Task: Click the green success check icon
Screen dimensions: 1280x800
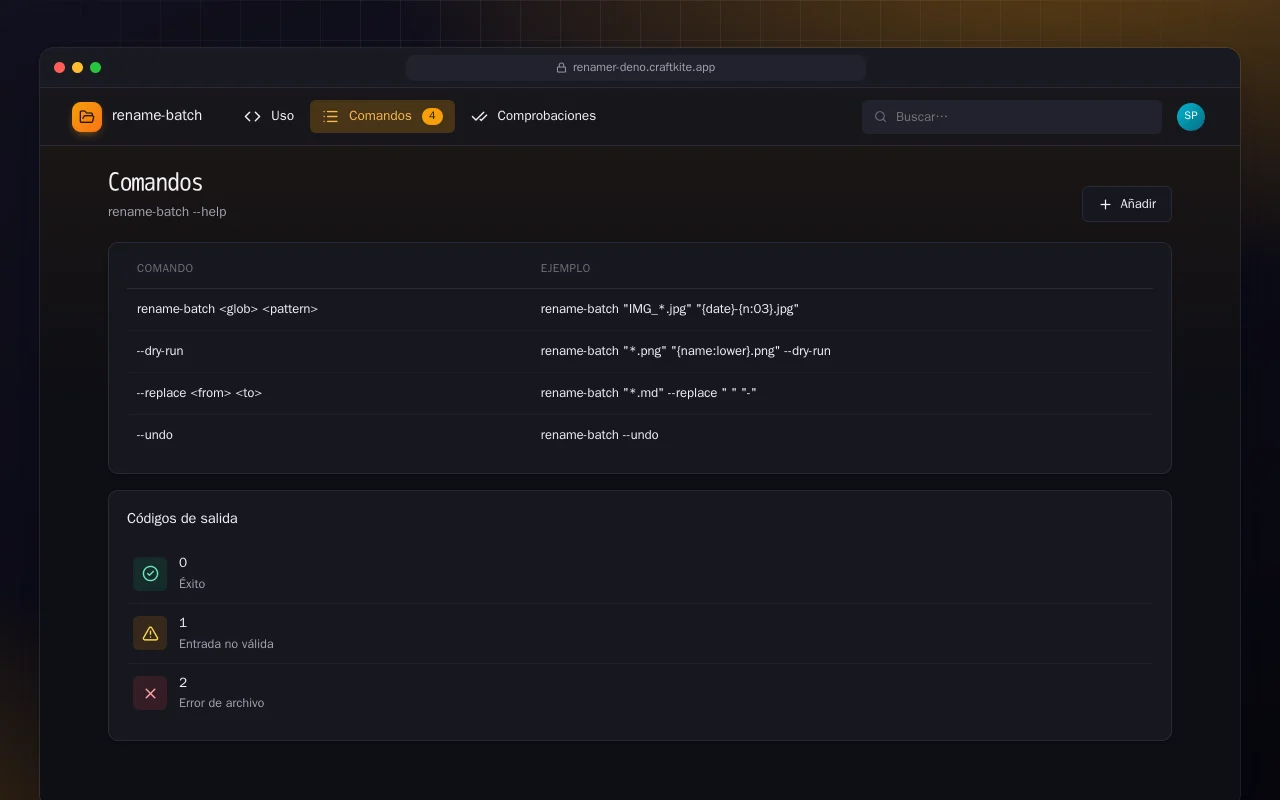Action: (x=150, y=573)
